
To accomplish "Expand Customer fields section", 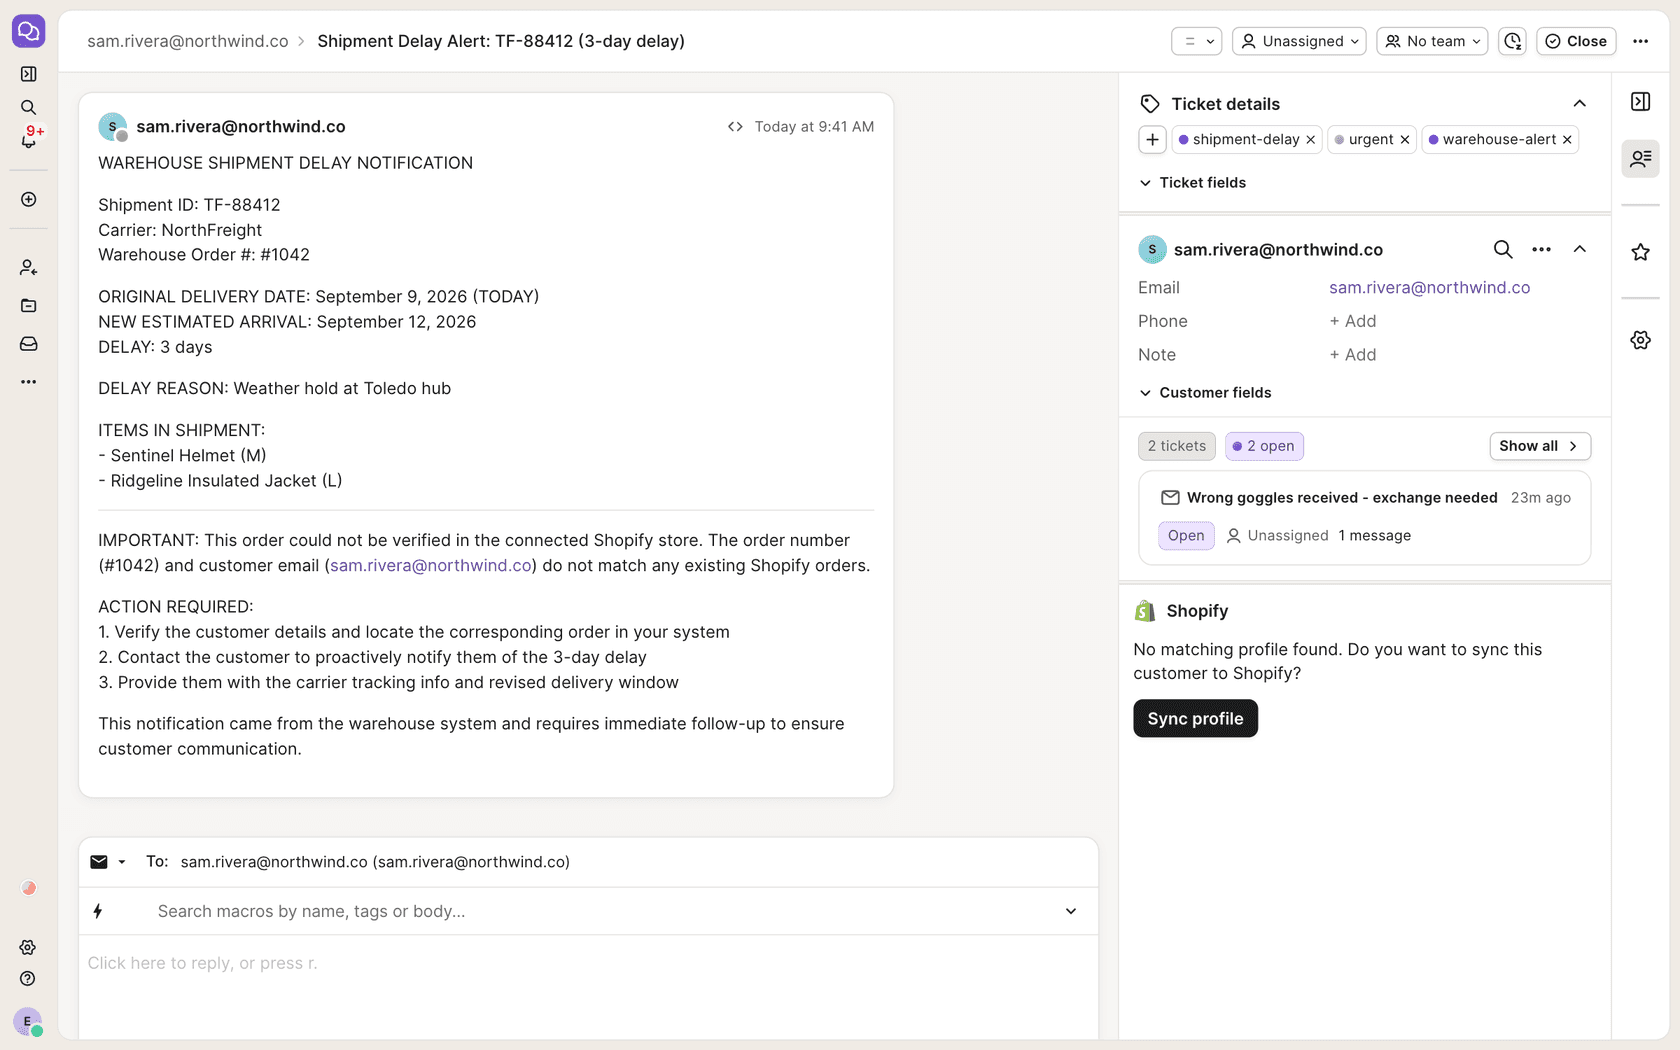I will coord(1205,393).
